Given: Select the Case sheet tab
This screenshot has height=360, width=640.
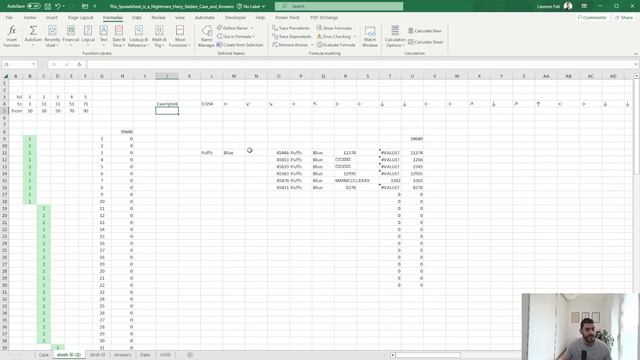Looking at the screenshot, I should pos(44,355).
